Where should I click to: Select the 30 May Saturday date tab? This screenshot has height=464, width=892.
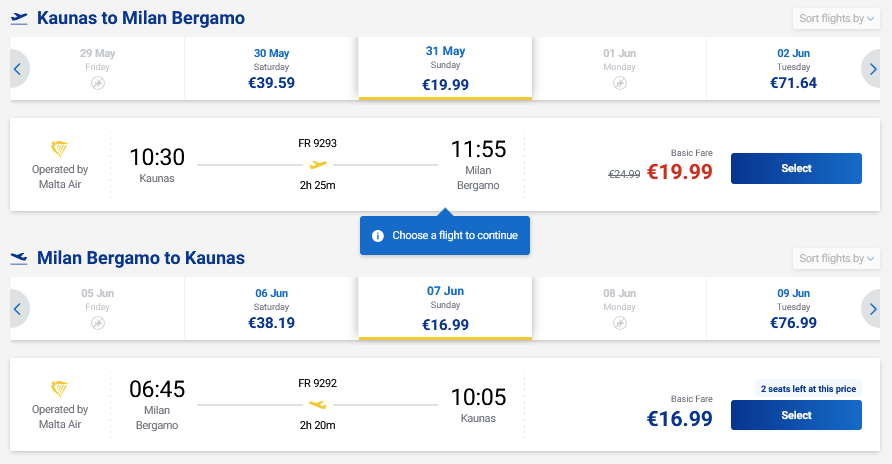coord(271,68)
